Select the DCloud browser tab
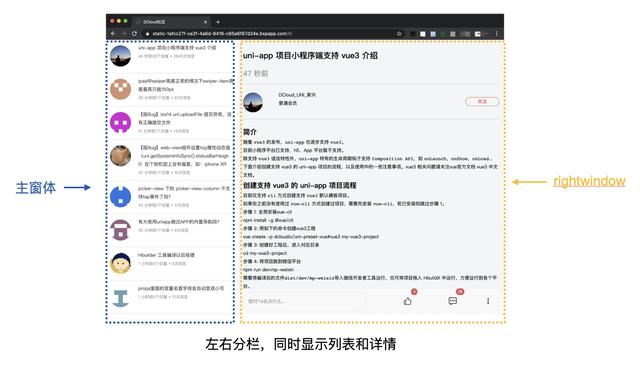640x382 pixels. coord(171,22)
